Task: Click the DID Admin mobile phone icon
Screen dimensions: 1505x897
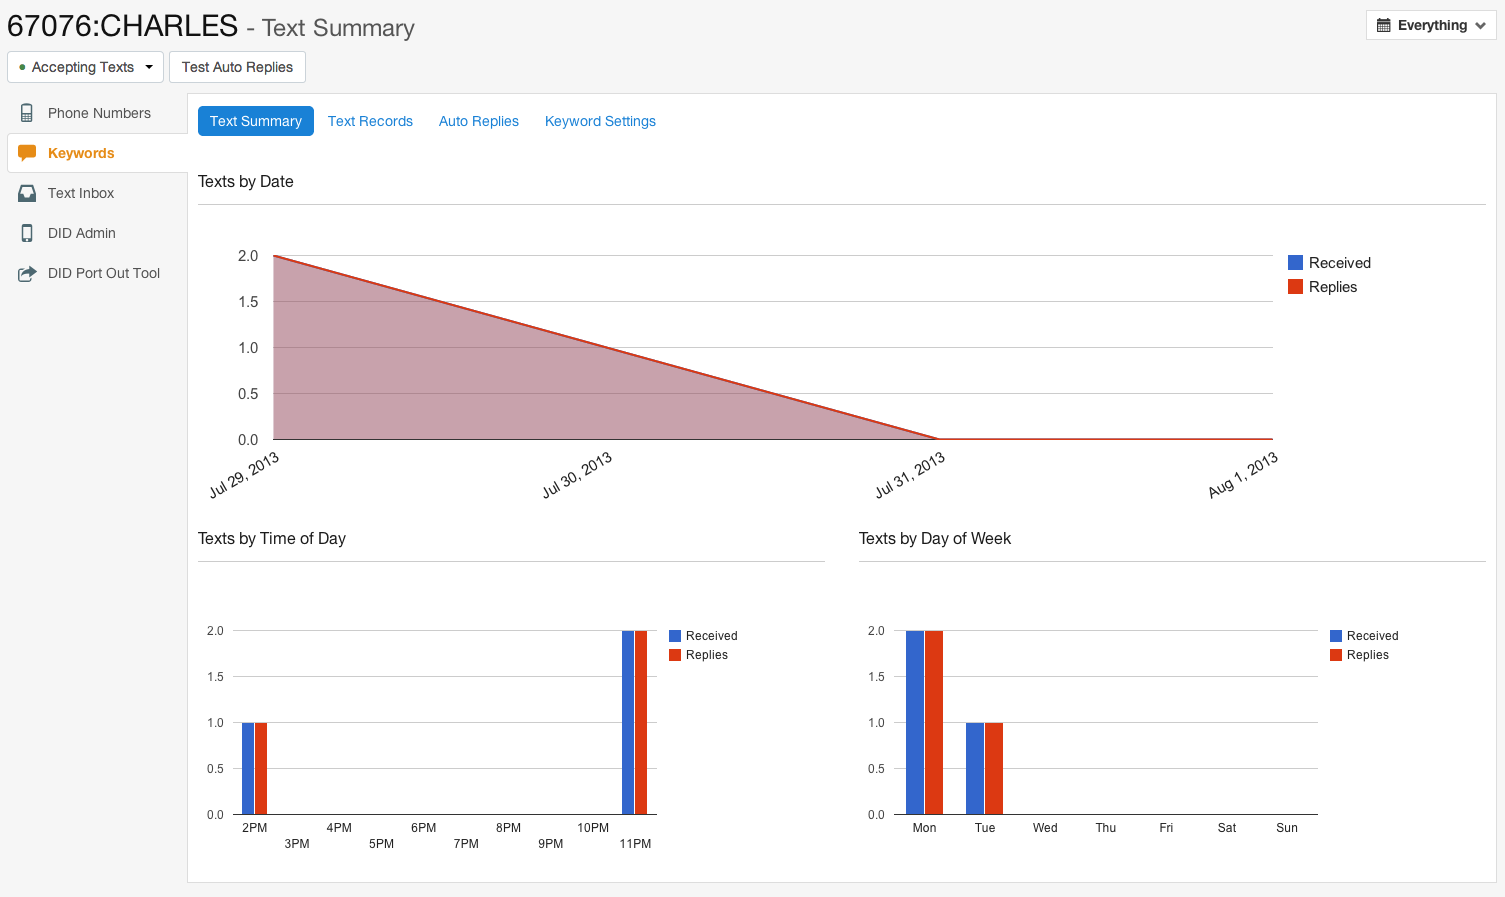Action: 27,233
